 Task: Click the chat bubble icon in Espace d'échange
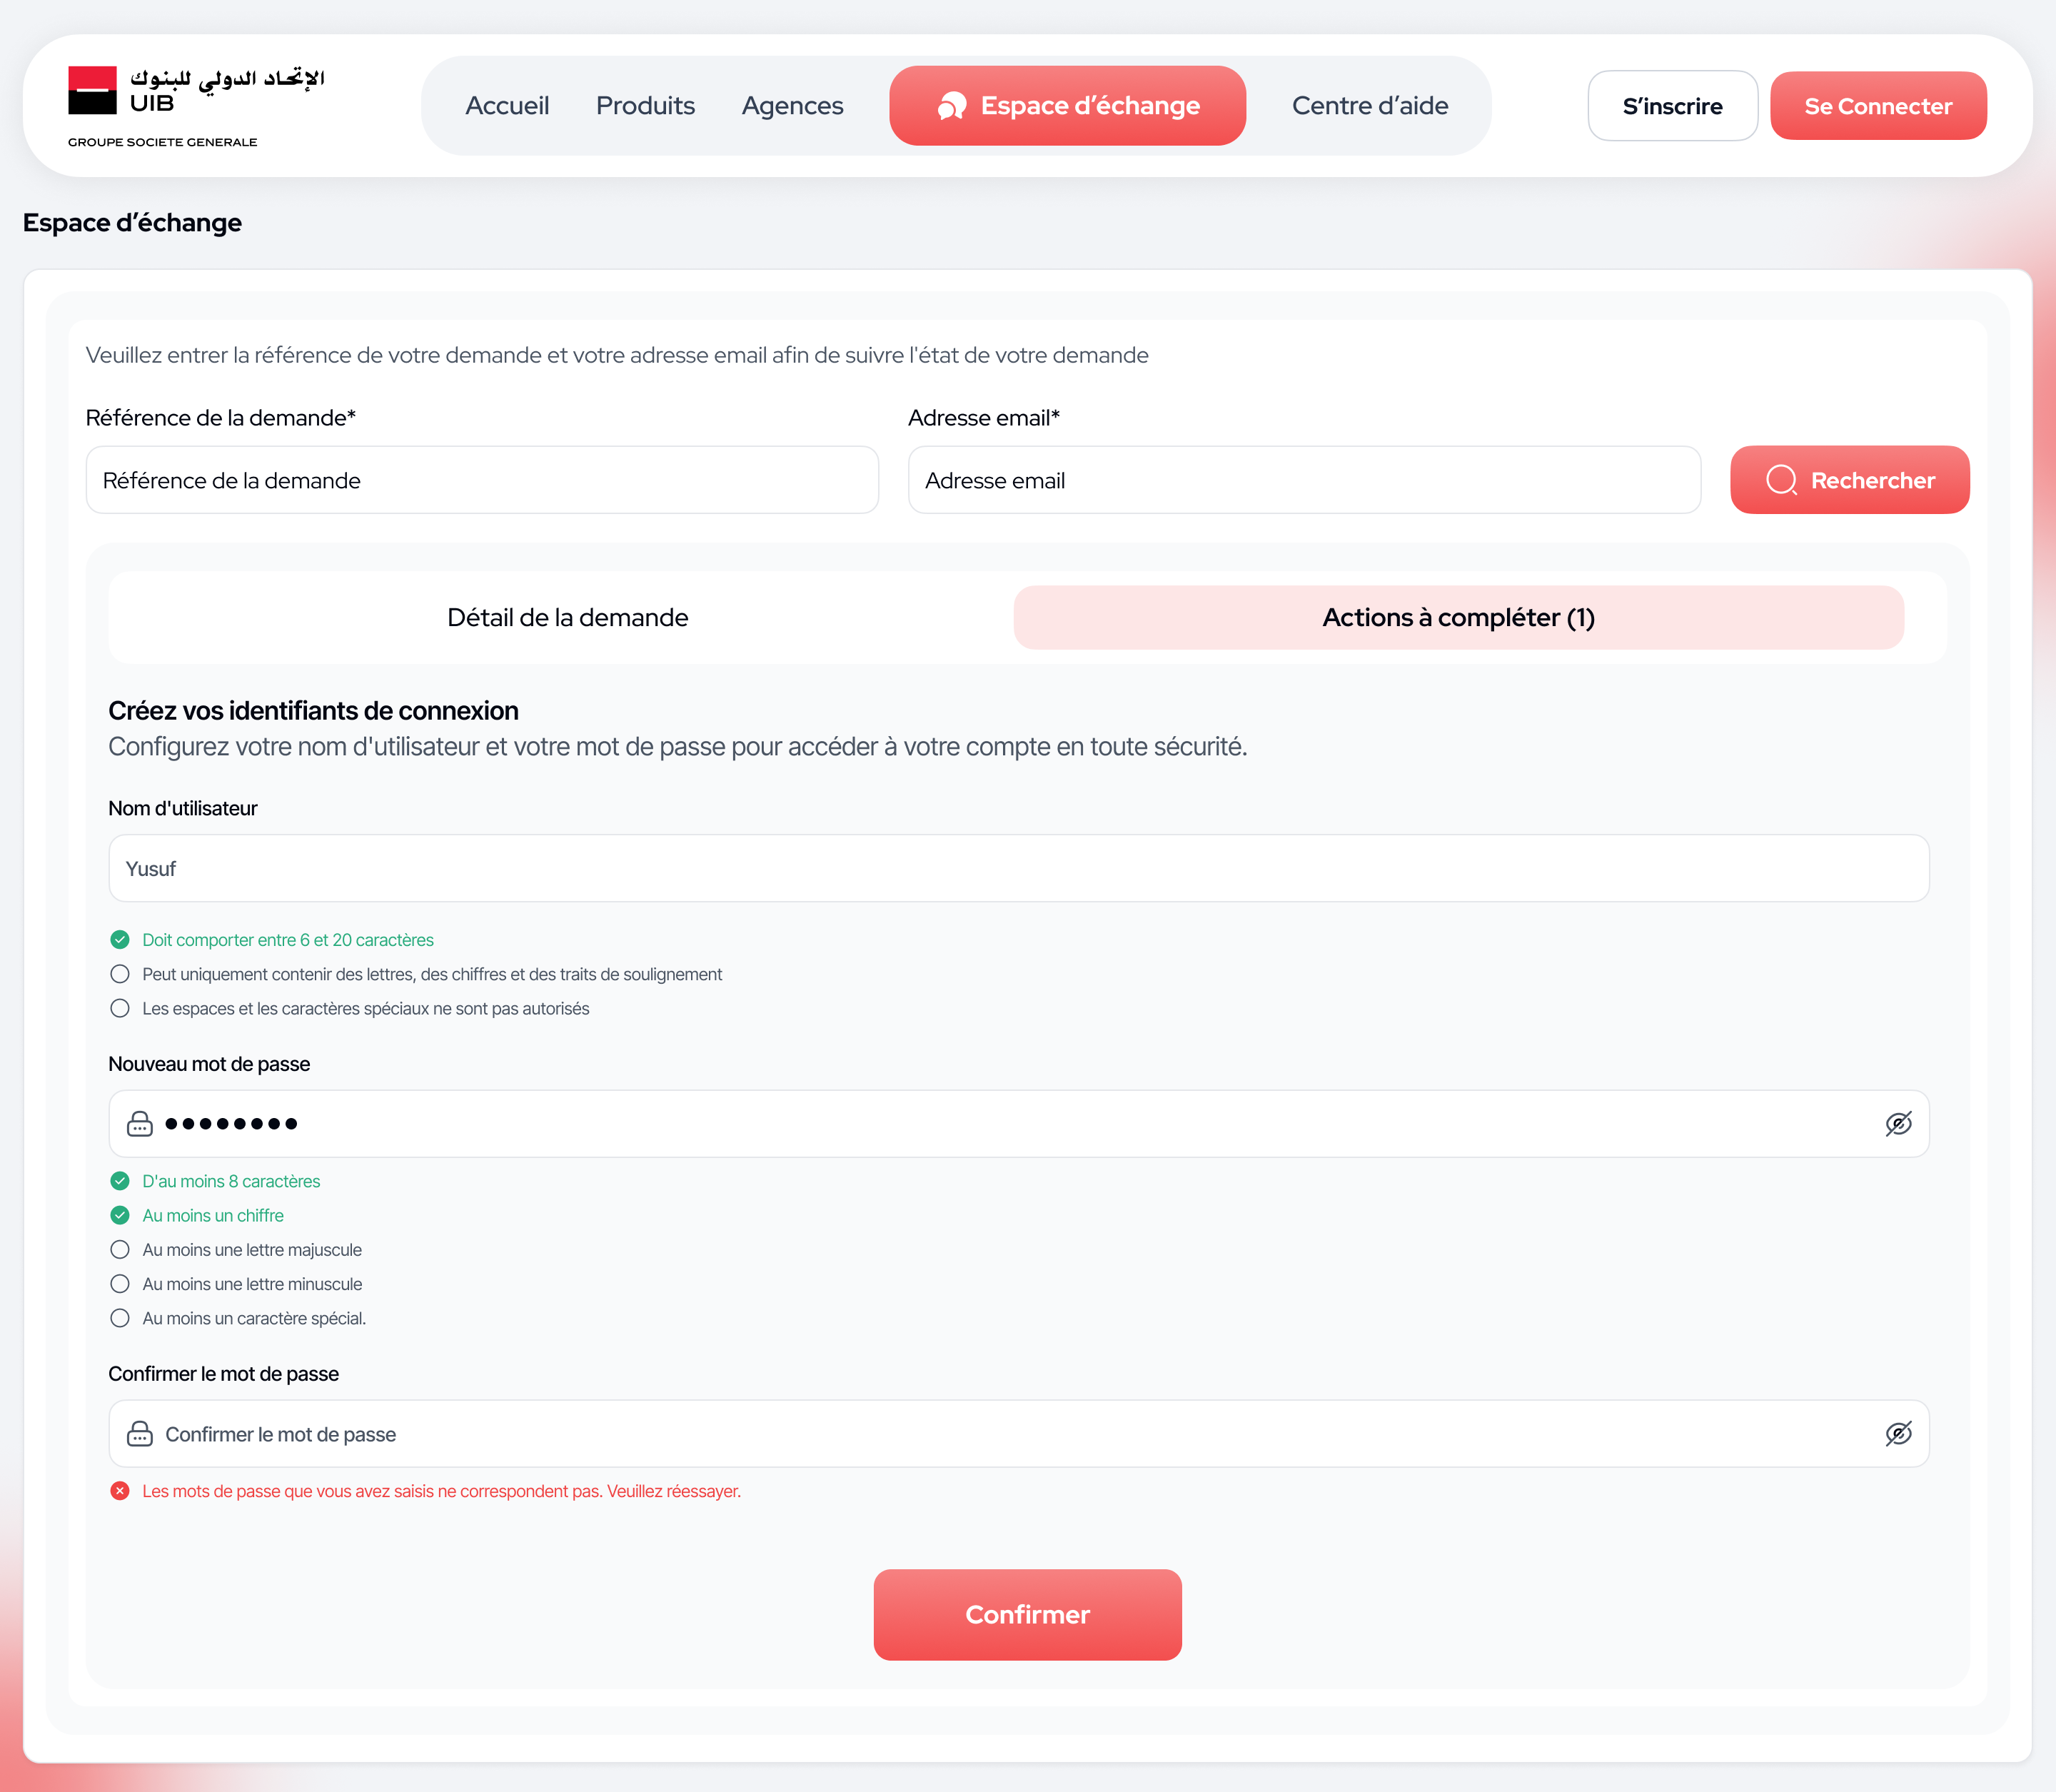tap(952, 106)
